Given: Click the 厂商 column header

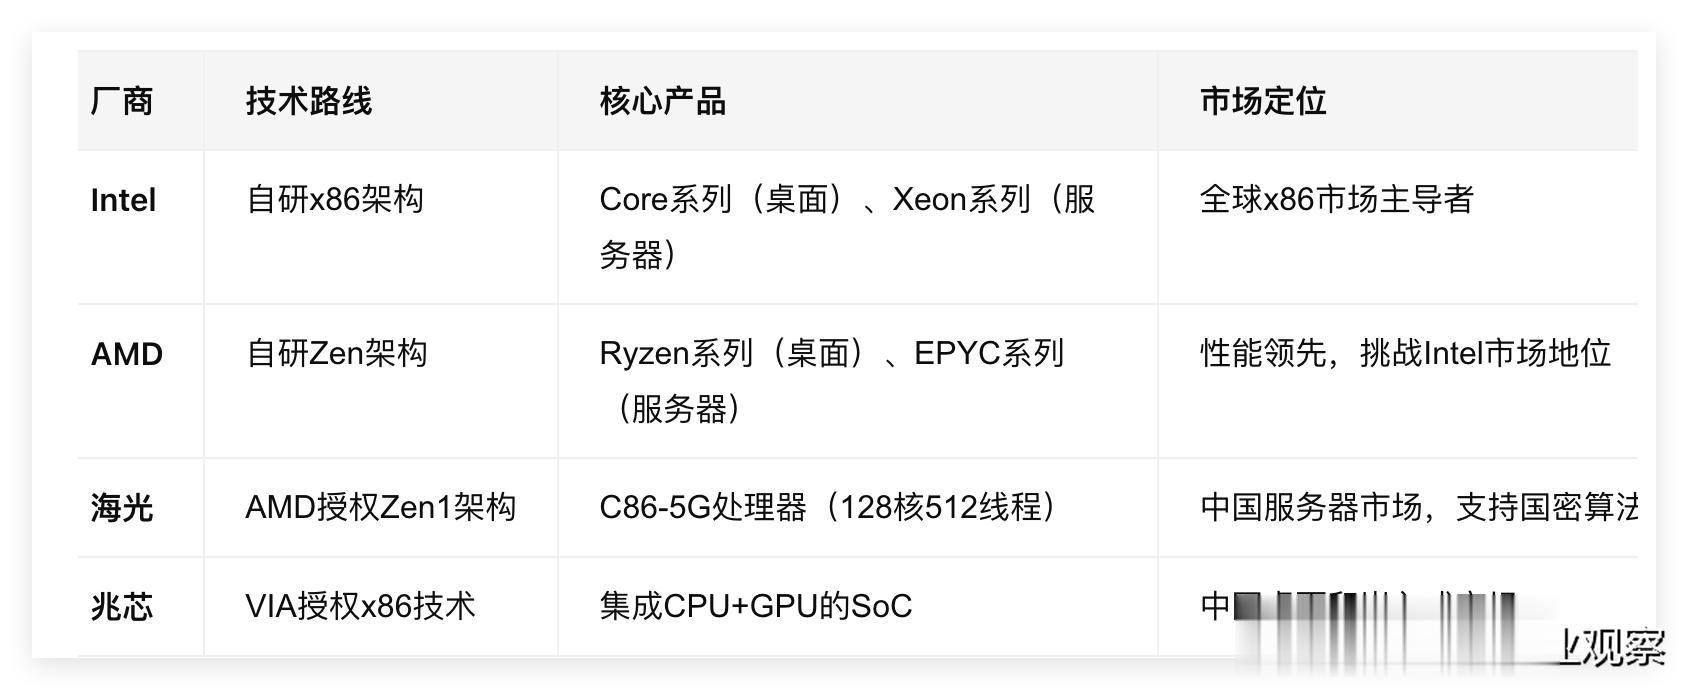Looking at the screenshot, I should pos(122,101).
